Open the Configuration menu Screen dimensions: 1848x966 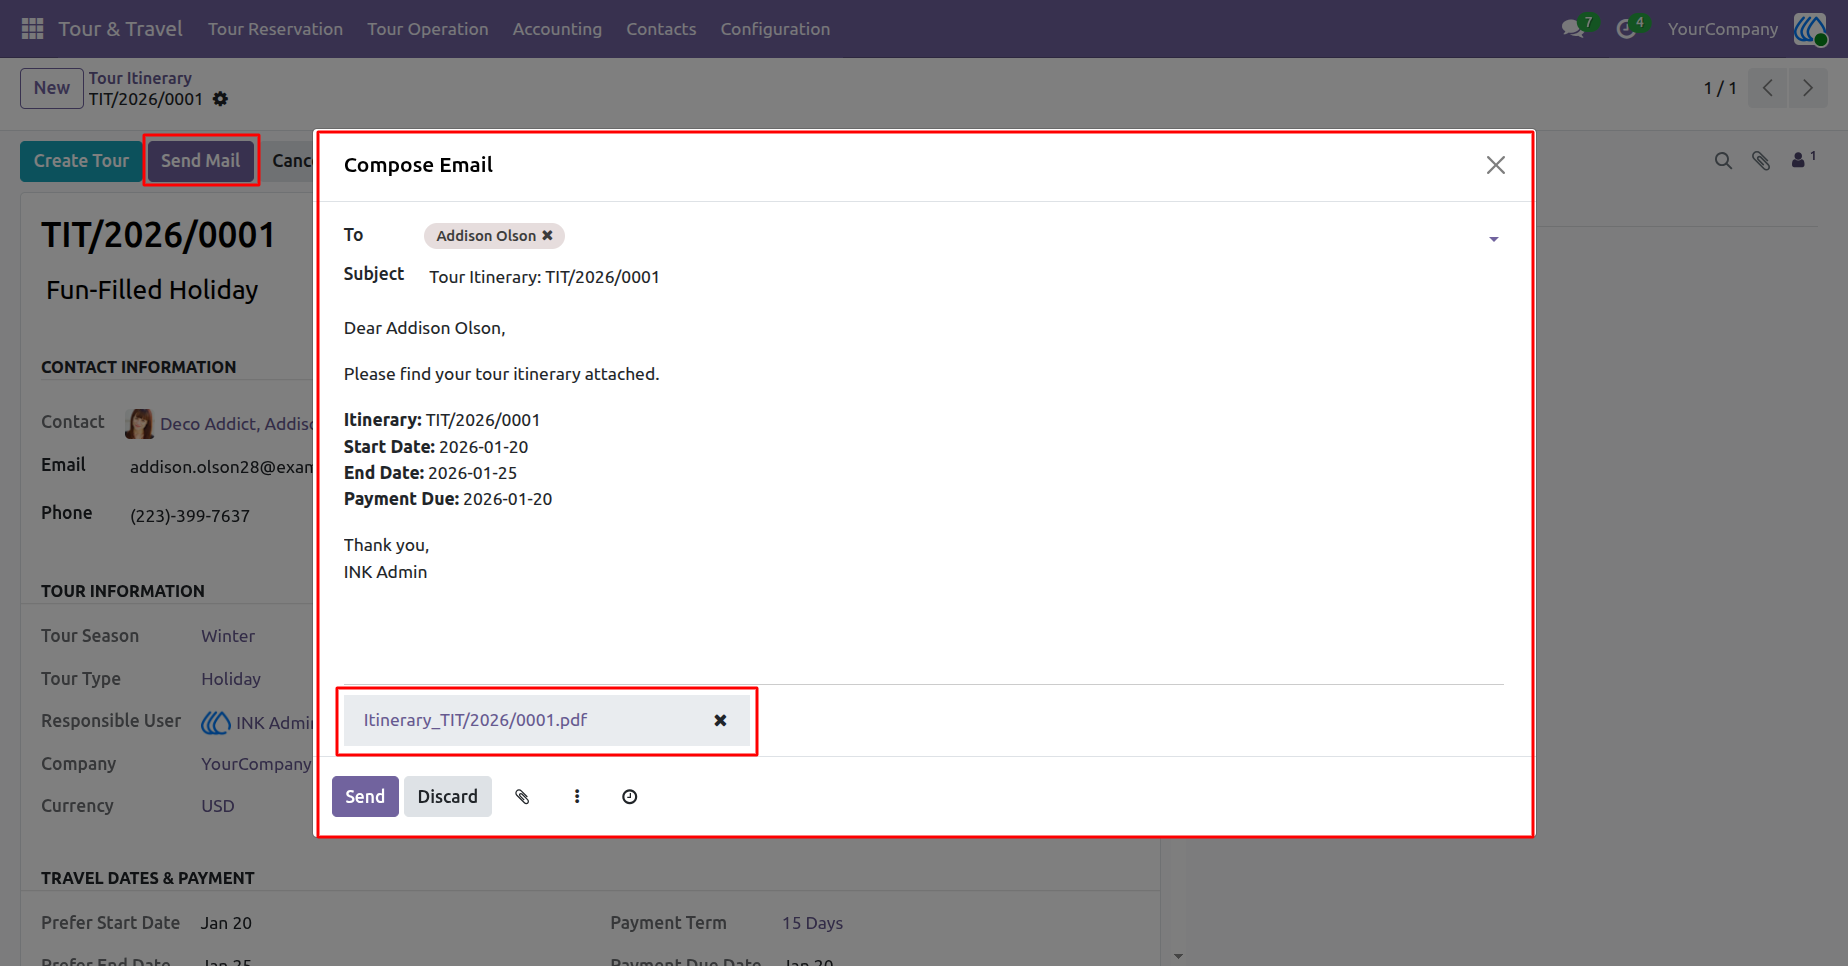tap(775, 29)
